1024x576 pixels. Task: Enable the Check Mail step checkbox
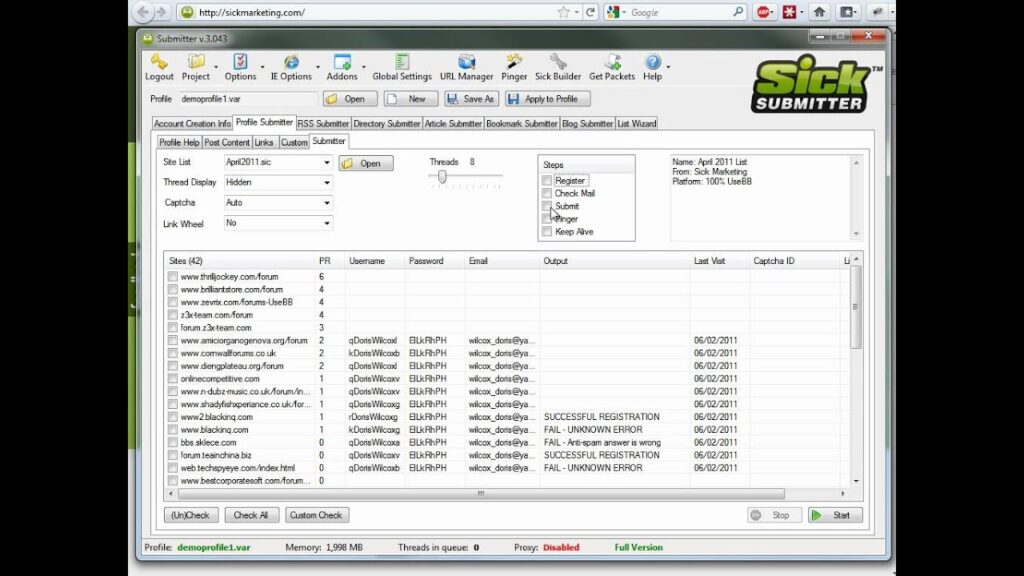[547, 193]
